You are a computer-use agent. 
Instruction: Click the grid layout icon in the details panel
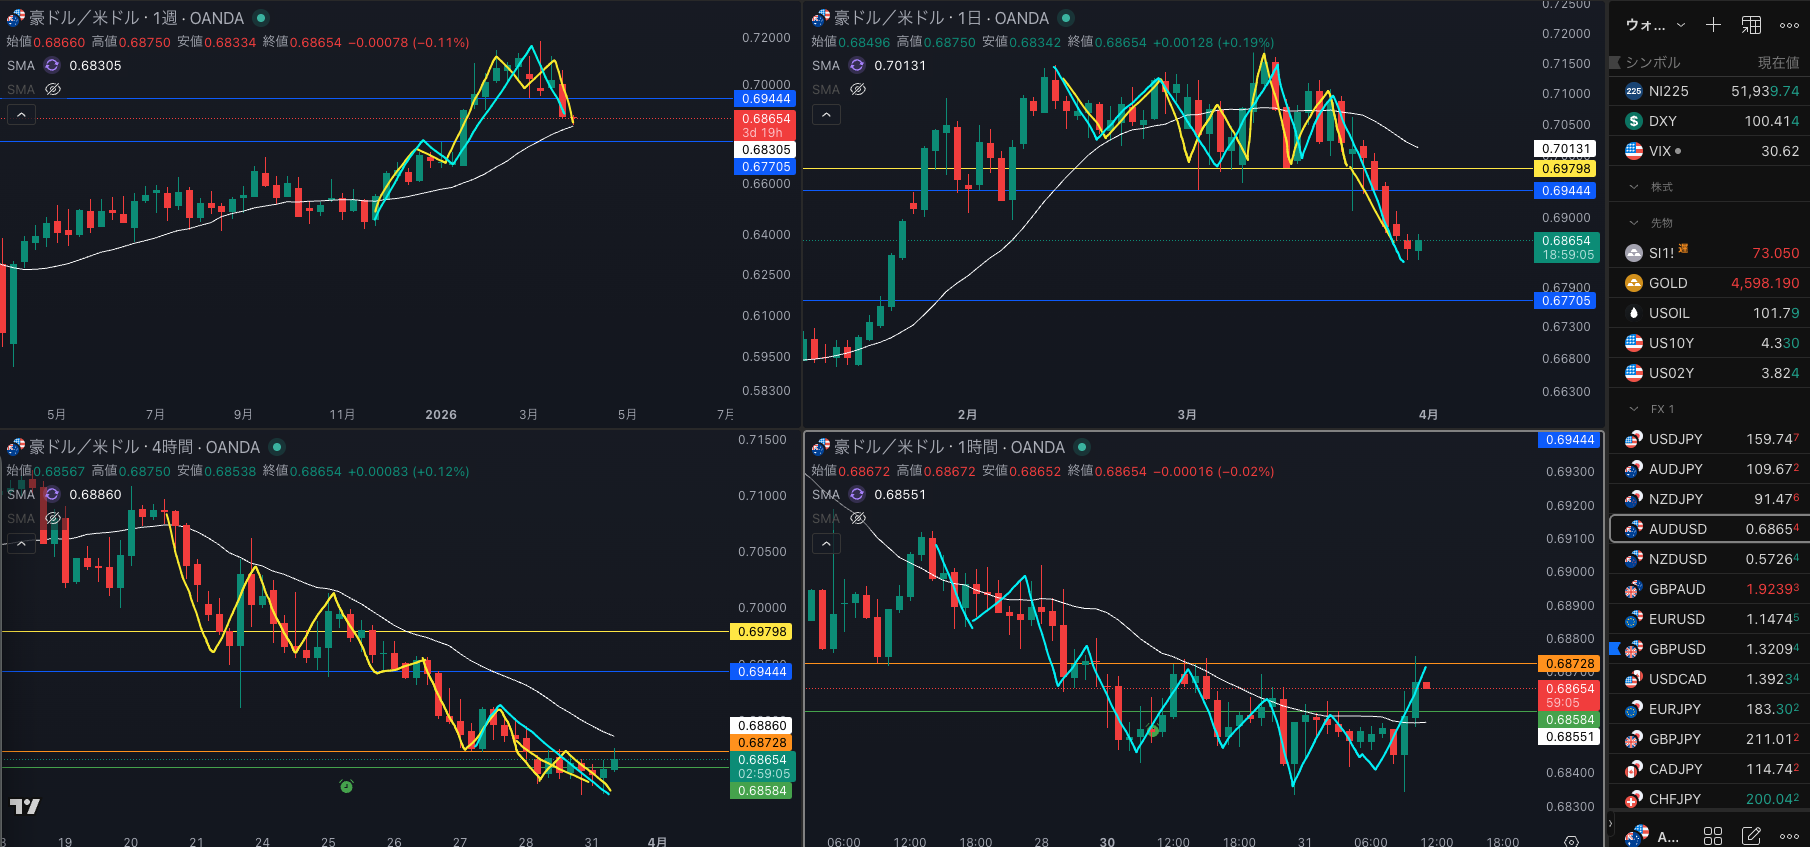(x=1712, y=835)
